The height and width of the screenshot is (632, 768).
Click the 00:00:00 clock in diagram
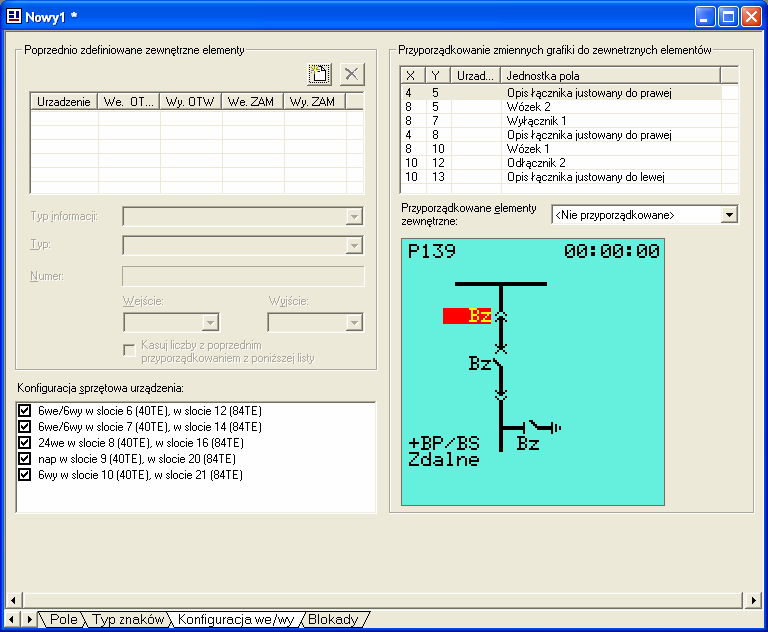[x=611, y=251]
